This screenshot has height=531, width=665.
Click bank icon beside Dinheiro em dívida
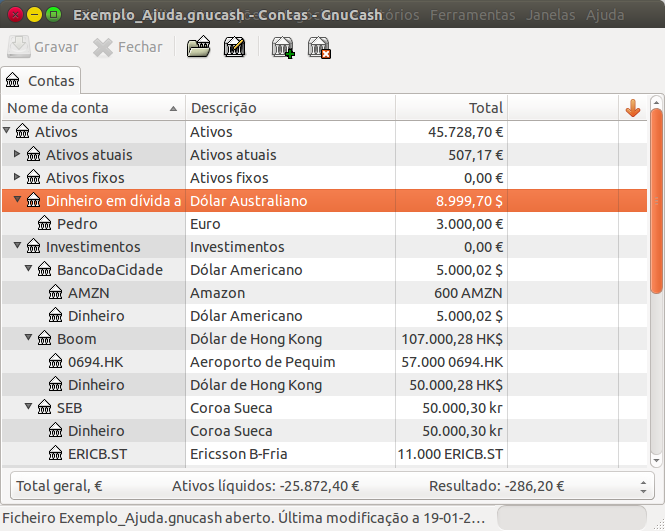[34, 200]
